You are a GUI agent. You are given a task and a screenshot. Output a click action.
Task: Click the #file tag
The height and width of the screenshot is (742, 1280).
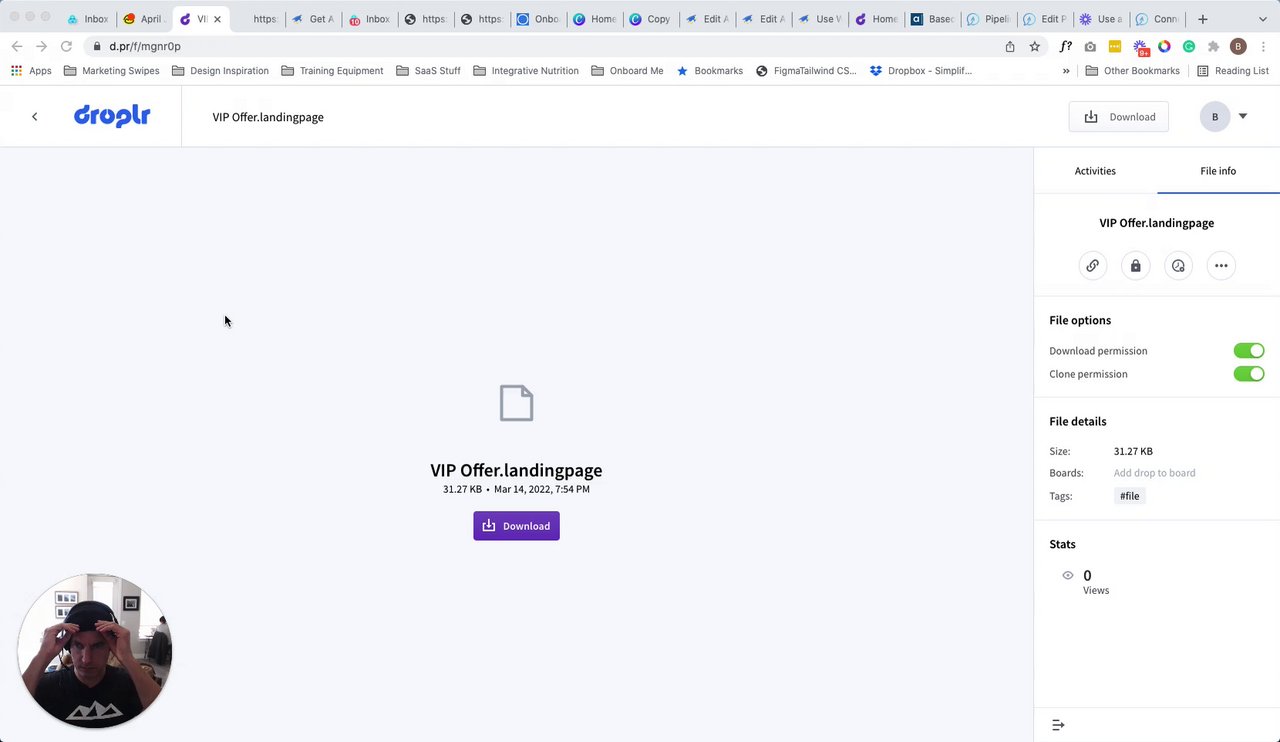pyautogui.click(x=1129, y=496)
